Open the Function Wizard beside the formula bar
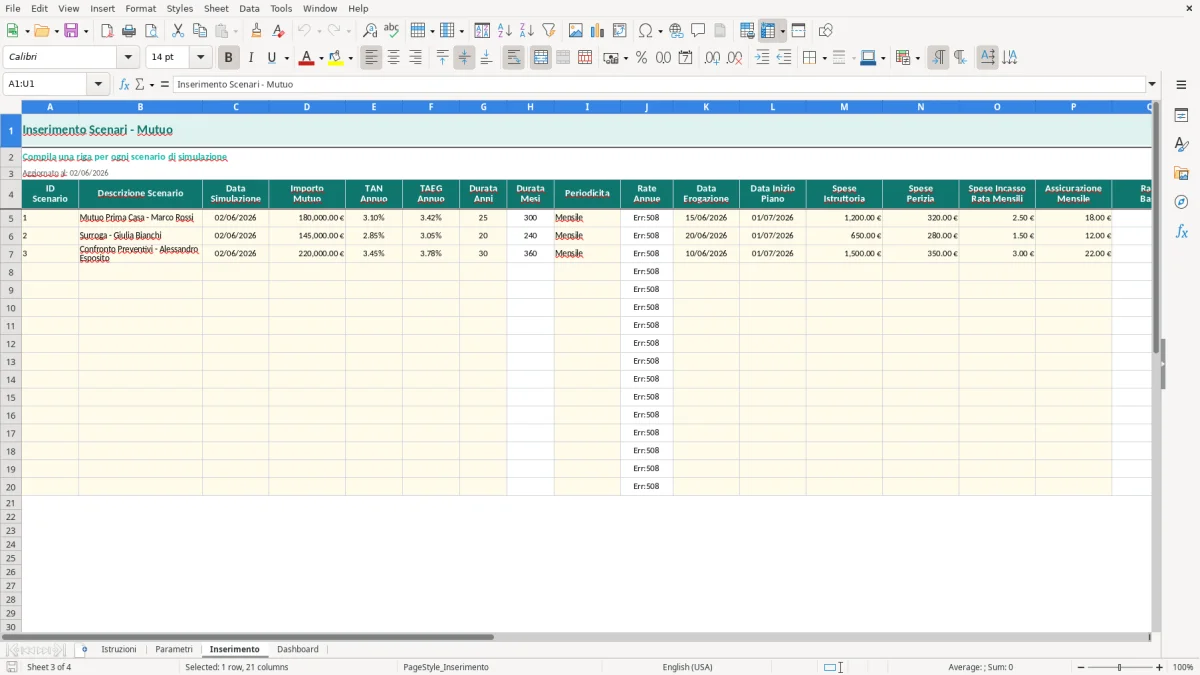Image resolution: width=1200 pixels, height=675 pixels. tap(124, 84)
